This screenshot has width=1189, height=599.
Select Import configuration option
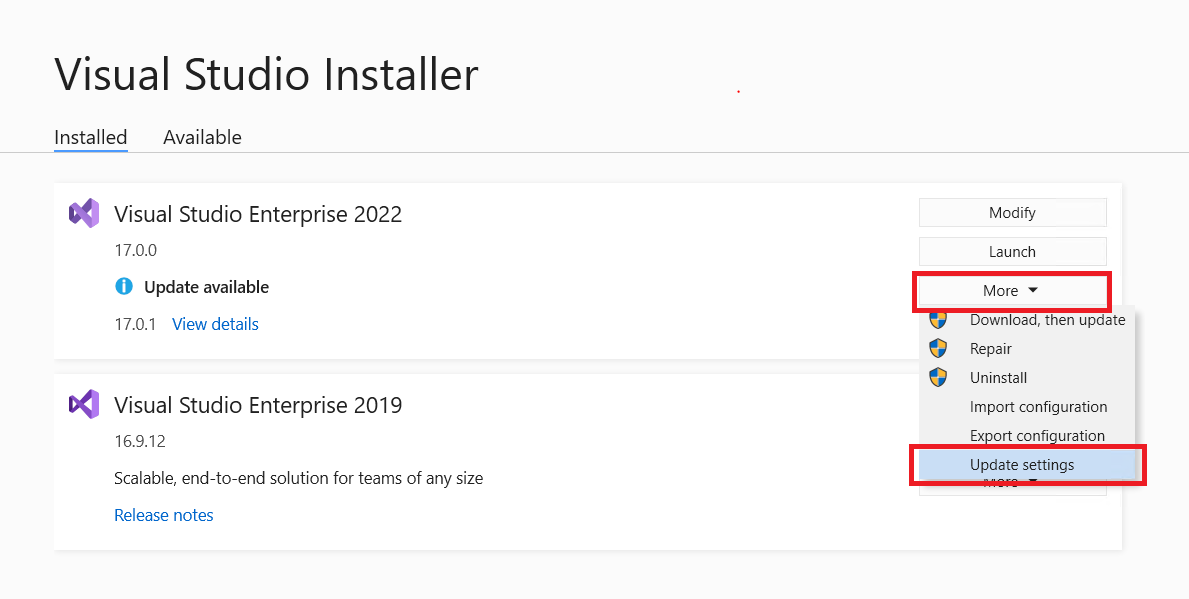1038,406
